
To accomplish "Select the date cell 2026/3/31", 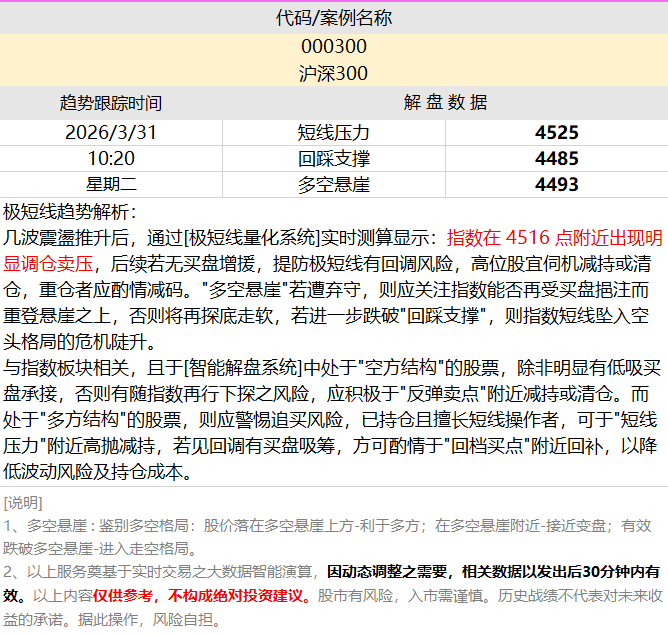I will coord(110,132).
